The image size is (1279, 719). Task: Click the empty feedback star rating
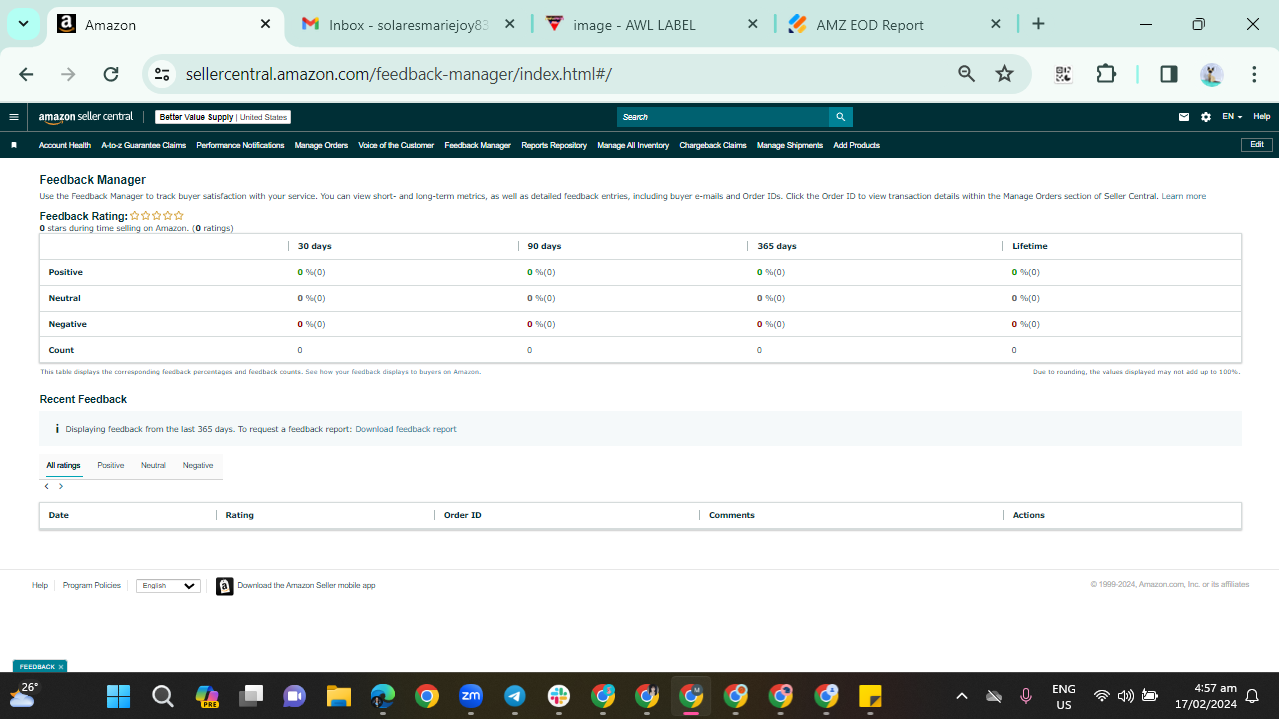157,216
